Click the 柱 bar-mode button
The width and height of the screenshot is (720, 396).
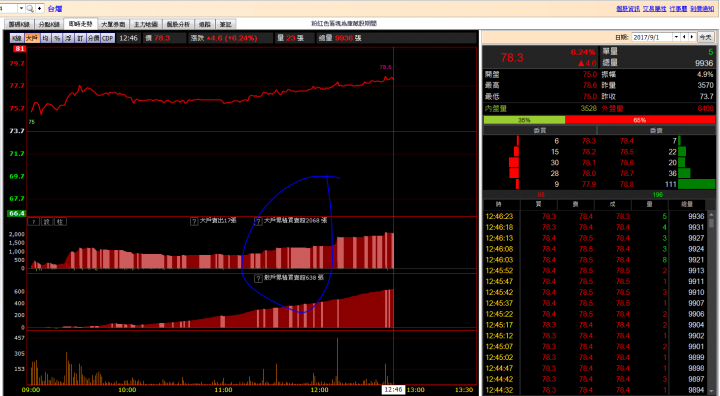[x=60, y=222]
